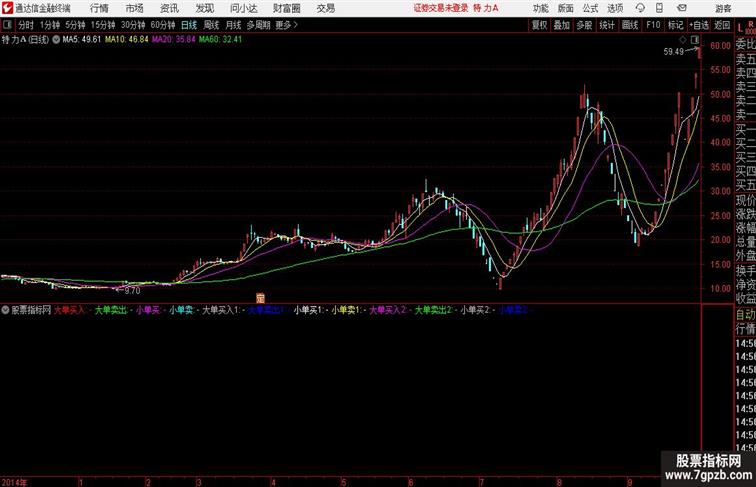Click the 标记 mark toolbar button
The width and height of the screenshot is (756, 487).
point(675,25)
